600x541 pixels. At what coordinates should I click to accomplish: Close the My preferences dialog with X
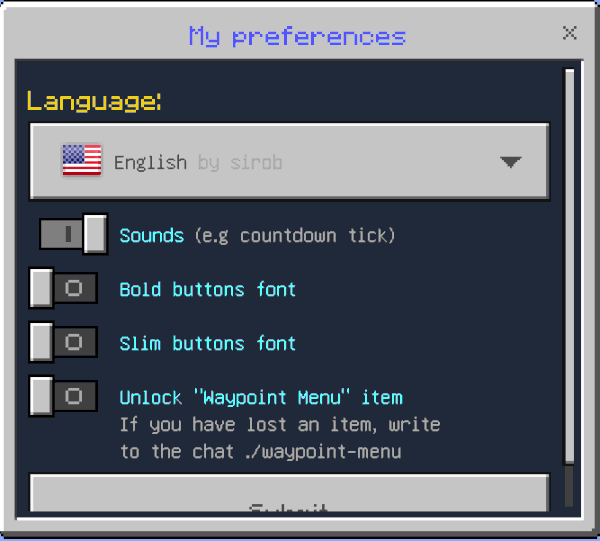(x=570, y=33)
